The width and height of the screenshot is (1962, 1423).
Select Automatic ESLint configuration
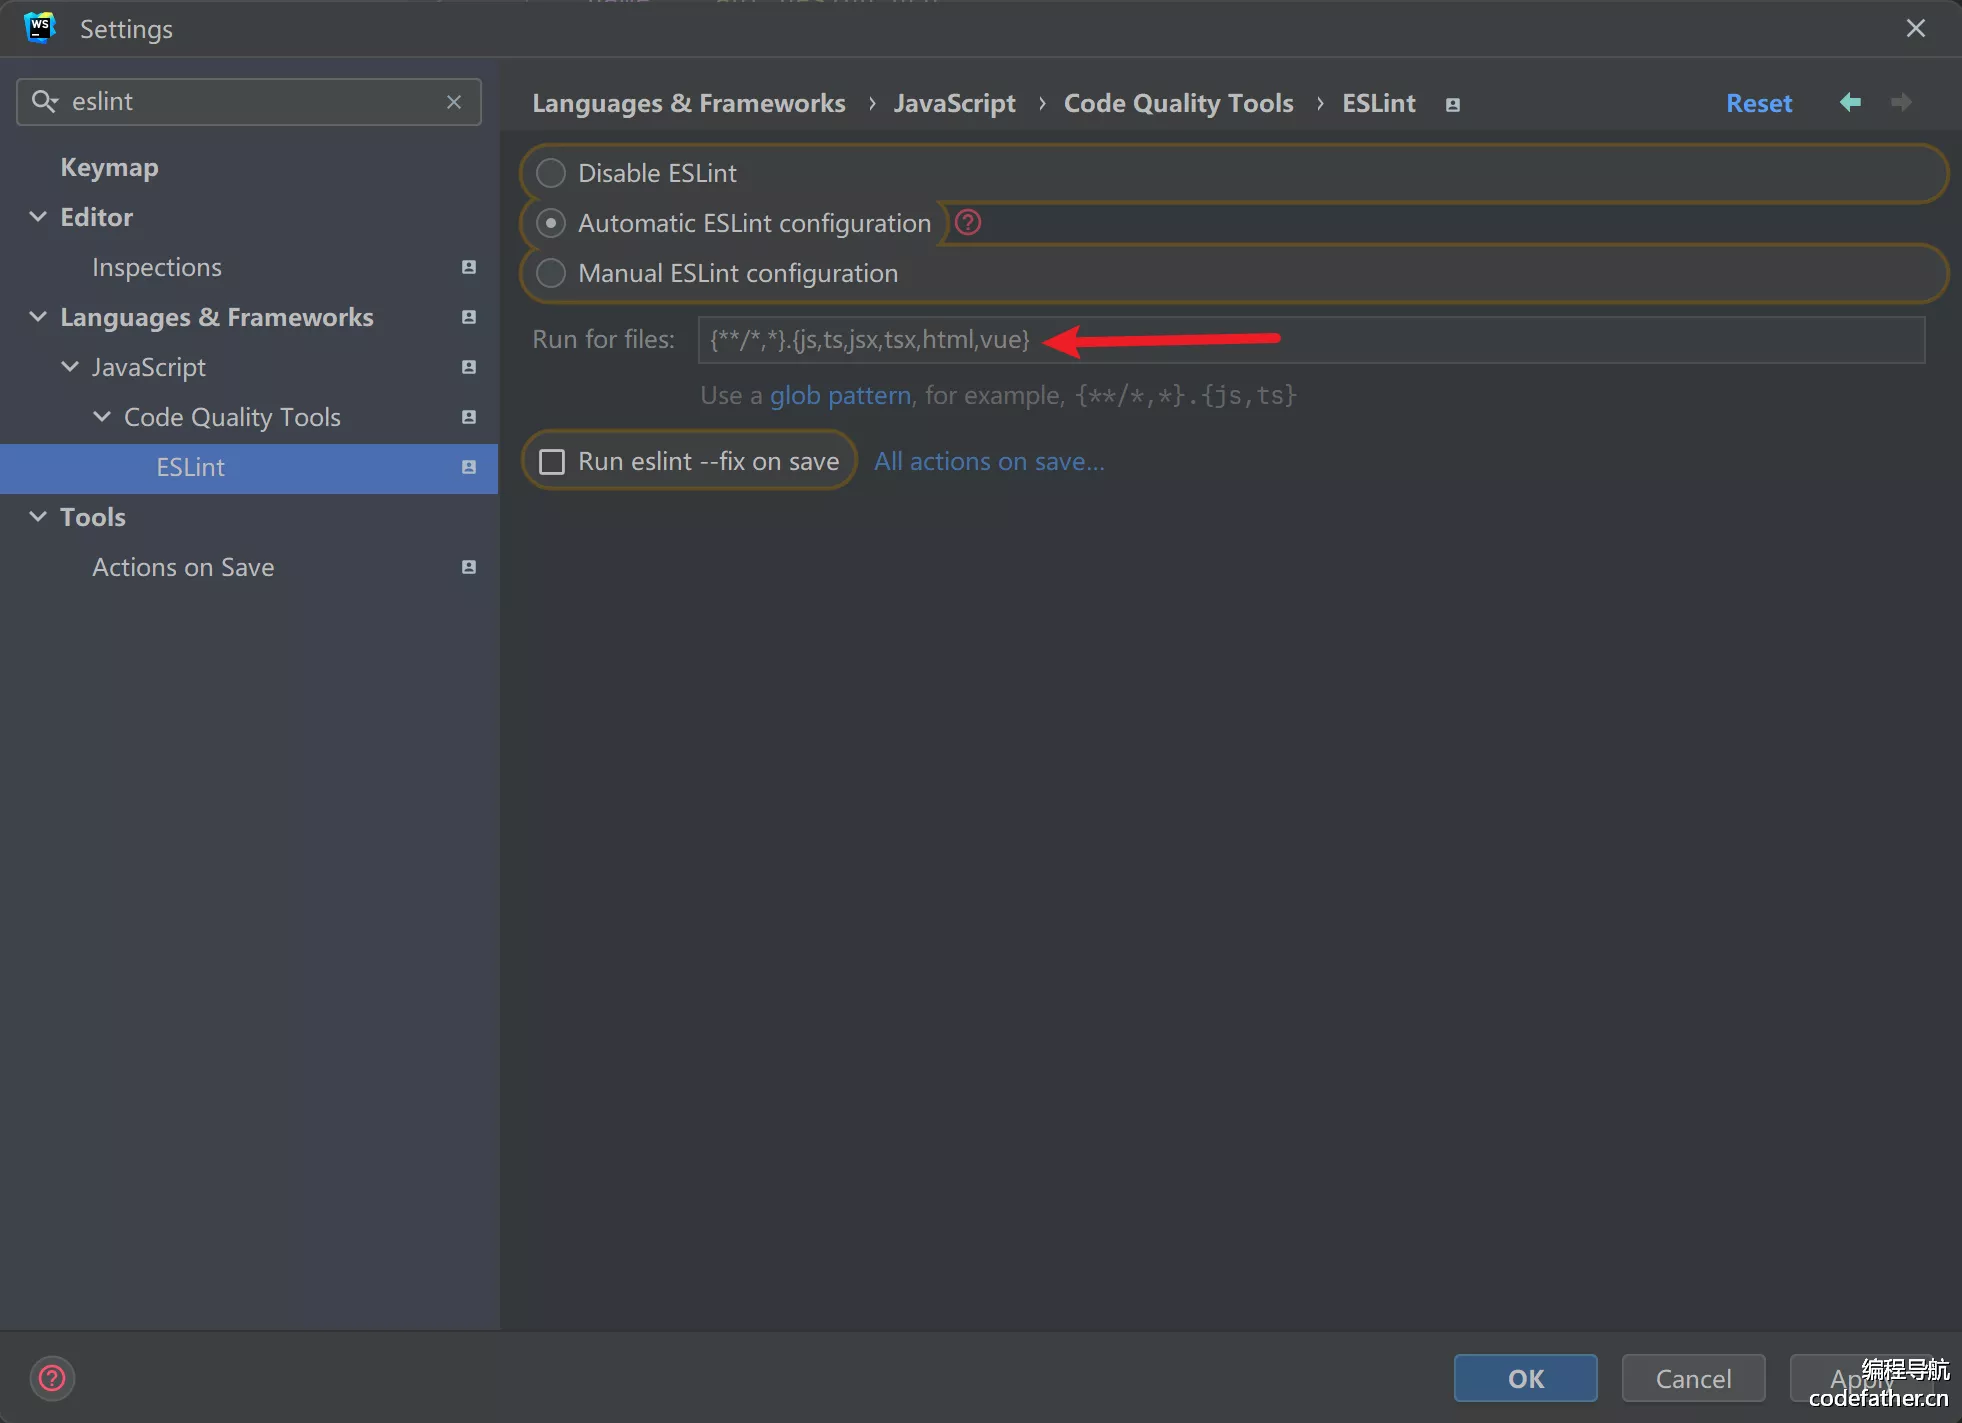click(551, 223)
